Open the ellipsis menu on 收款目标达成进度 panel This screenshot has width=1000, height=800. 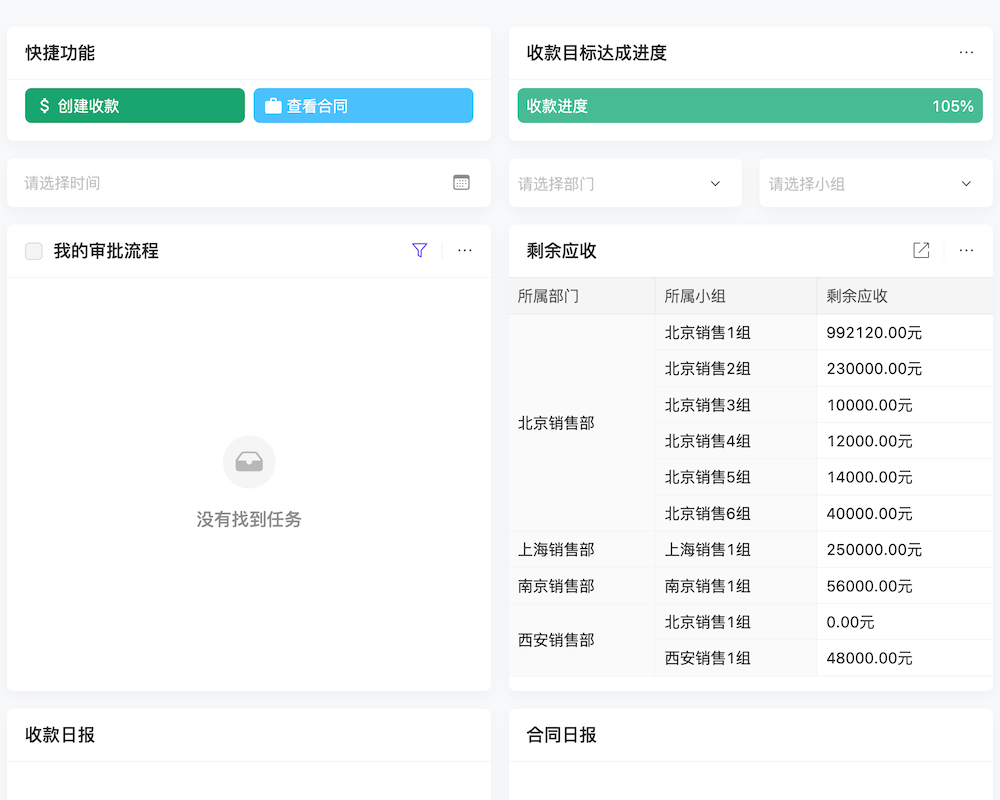(x=966, y=52)
